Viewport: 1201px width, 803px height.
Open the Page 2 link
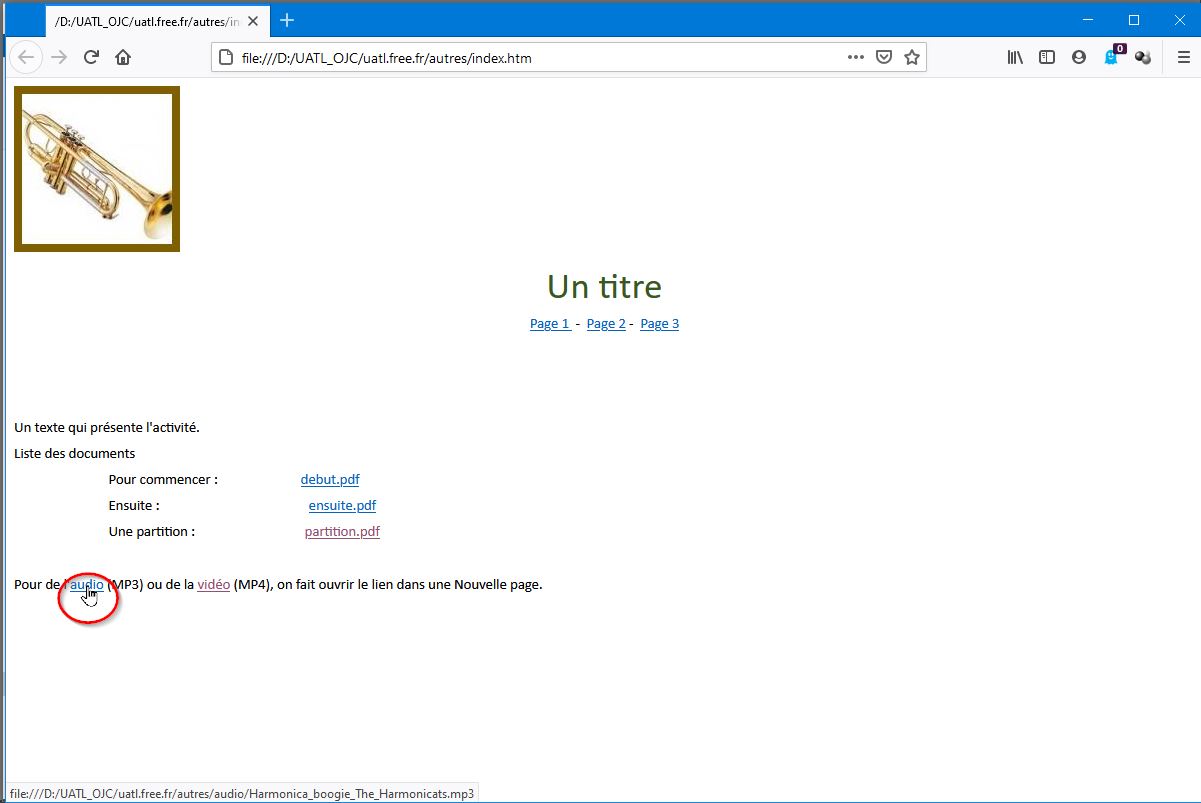point(606,324)
